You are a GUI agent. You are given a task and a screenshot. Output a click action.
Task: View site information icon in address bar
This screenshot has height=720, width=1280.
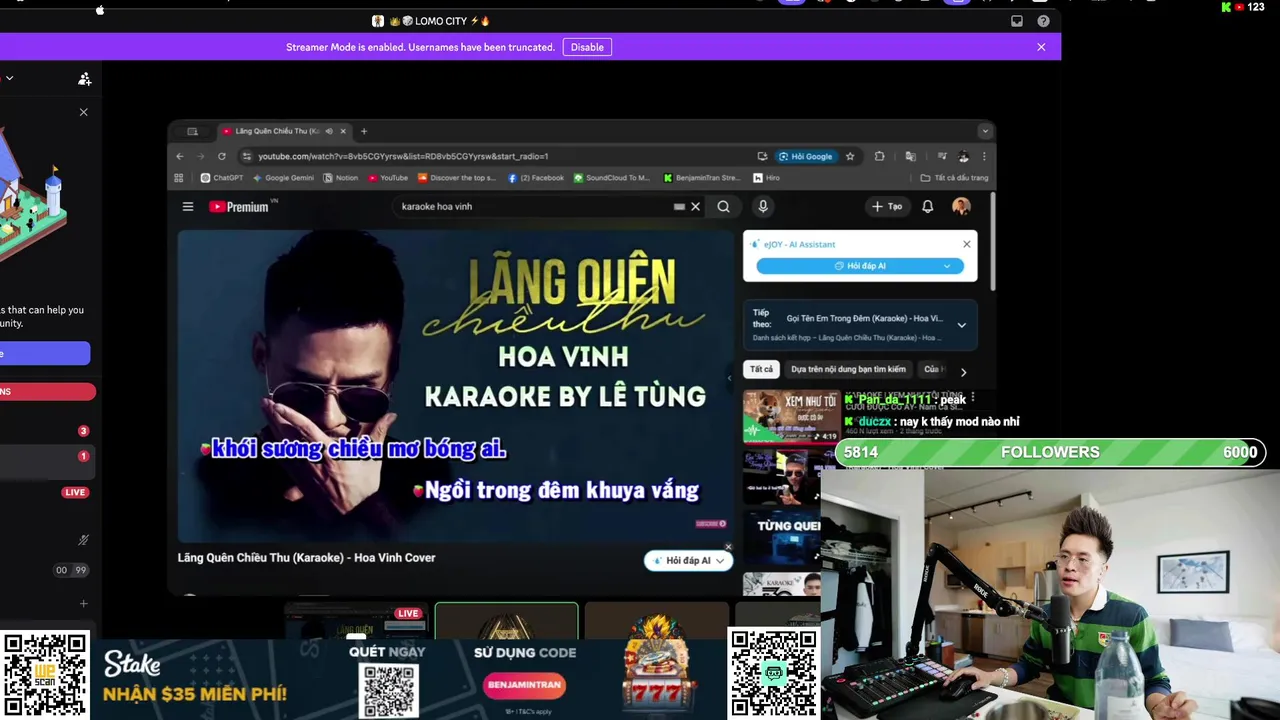pos(247,156)
